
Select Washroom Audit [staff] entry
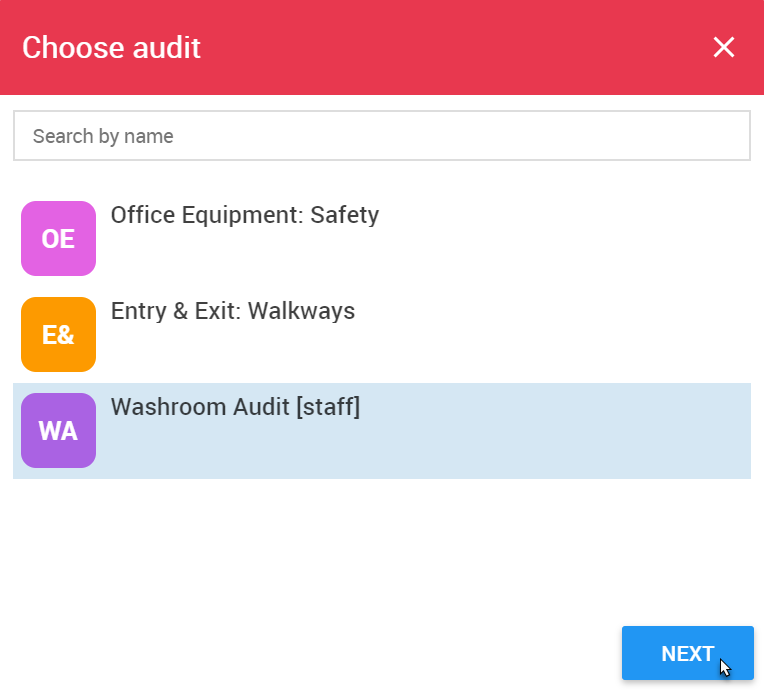click(382, 431)
